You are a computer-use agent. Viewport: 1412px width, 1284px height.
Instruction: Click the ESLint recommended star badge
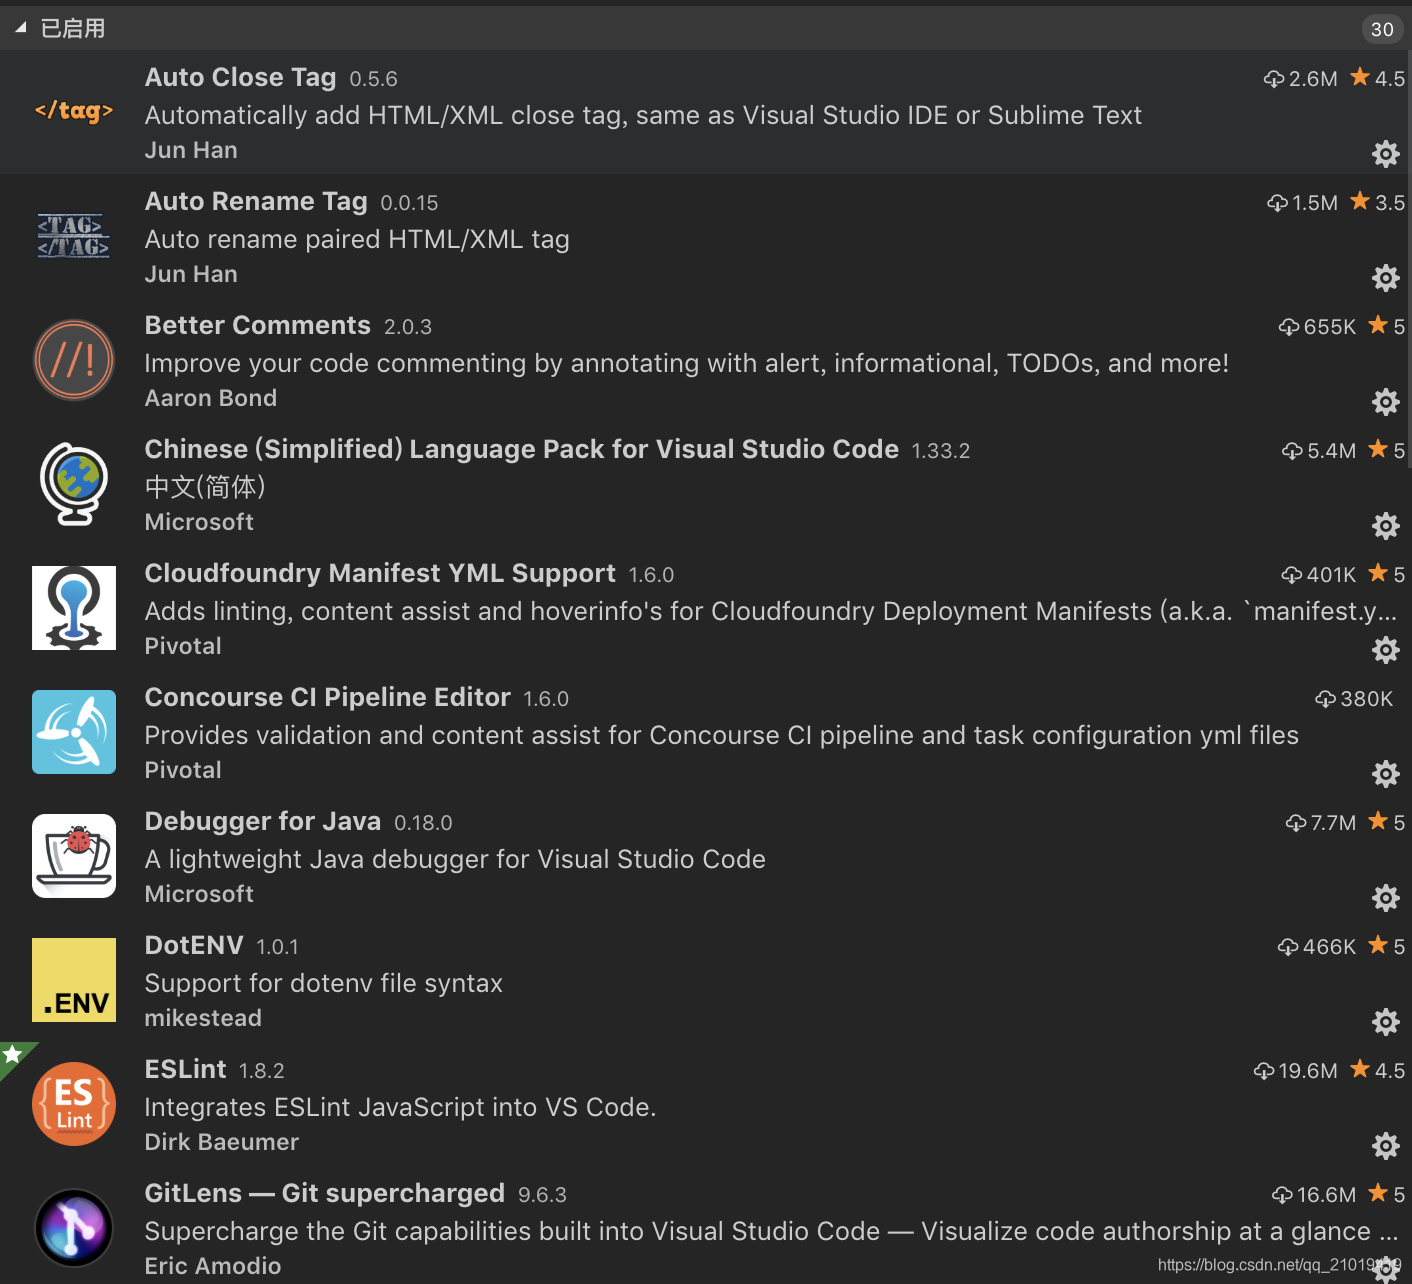(12, 1054)
